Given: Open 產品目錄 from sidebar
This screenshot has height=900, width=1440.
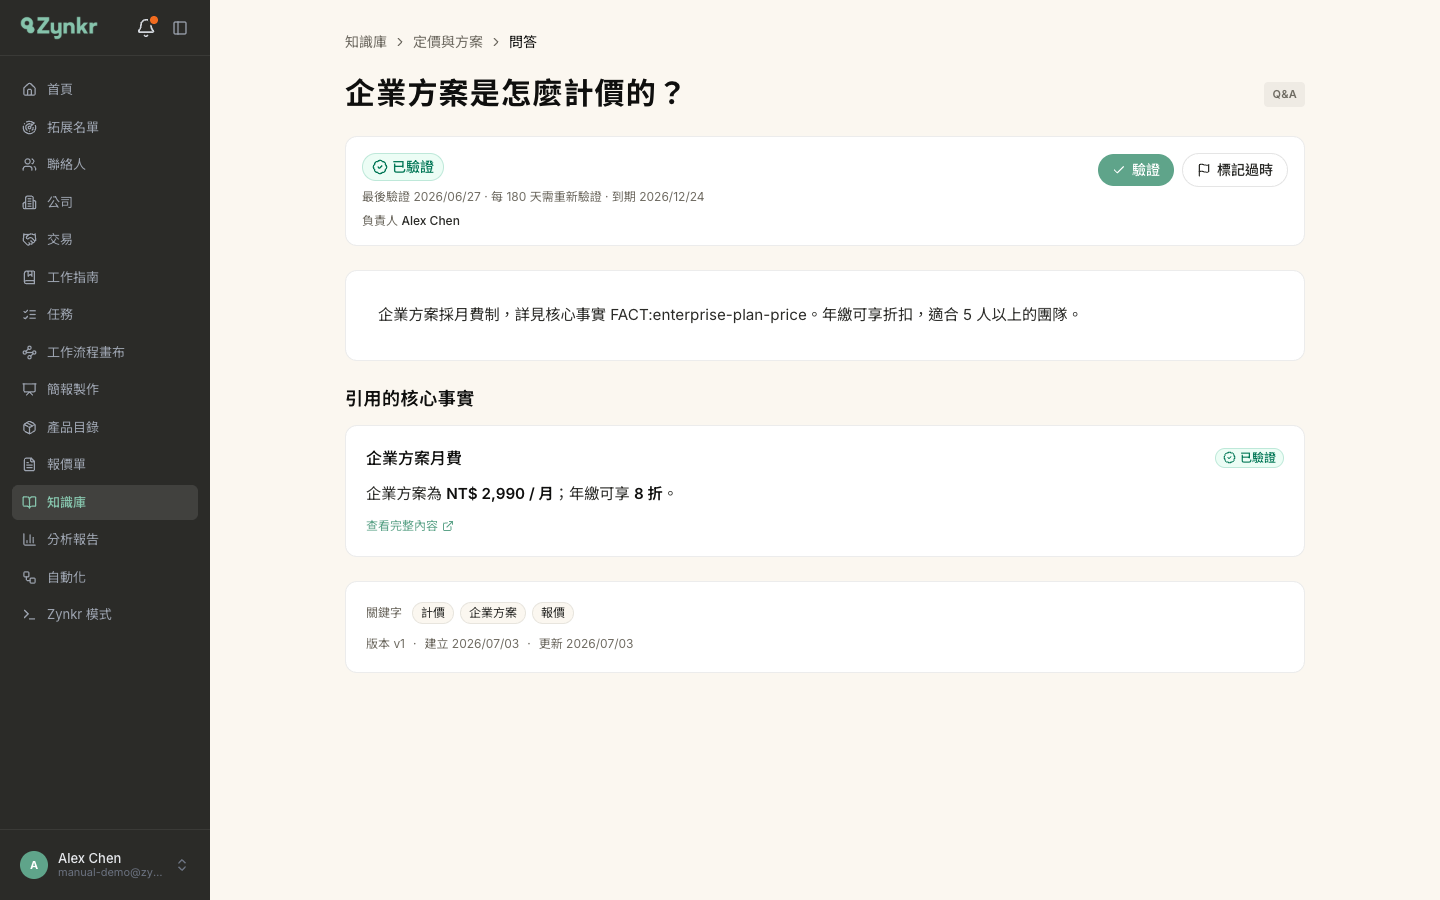Looking at the screenshot, I should (x=105, y=427).
